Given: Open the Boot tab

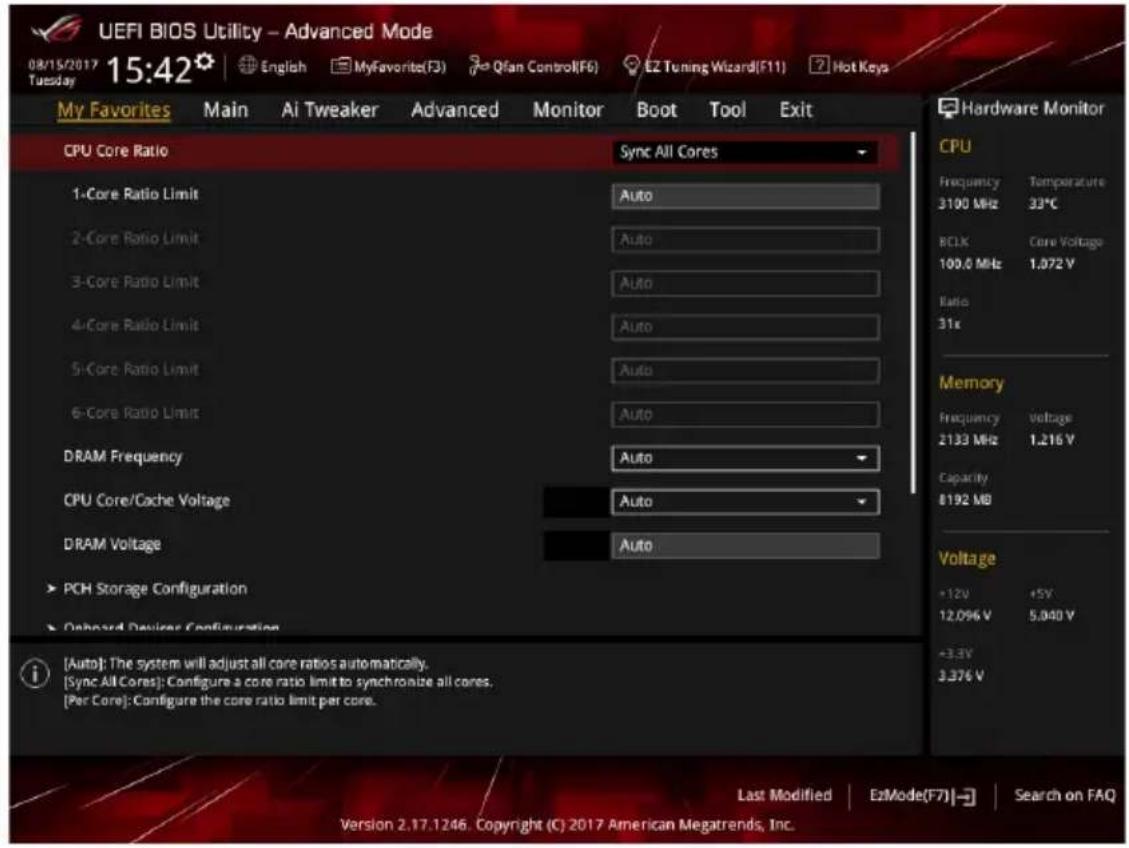Looking at the screenshot, I should (656, 110).
